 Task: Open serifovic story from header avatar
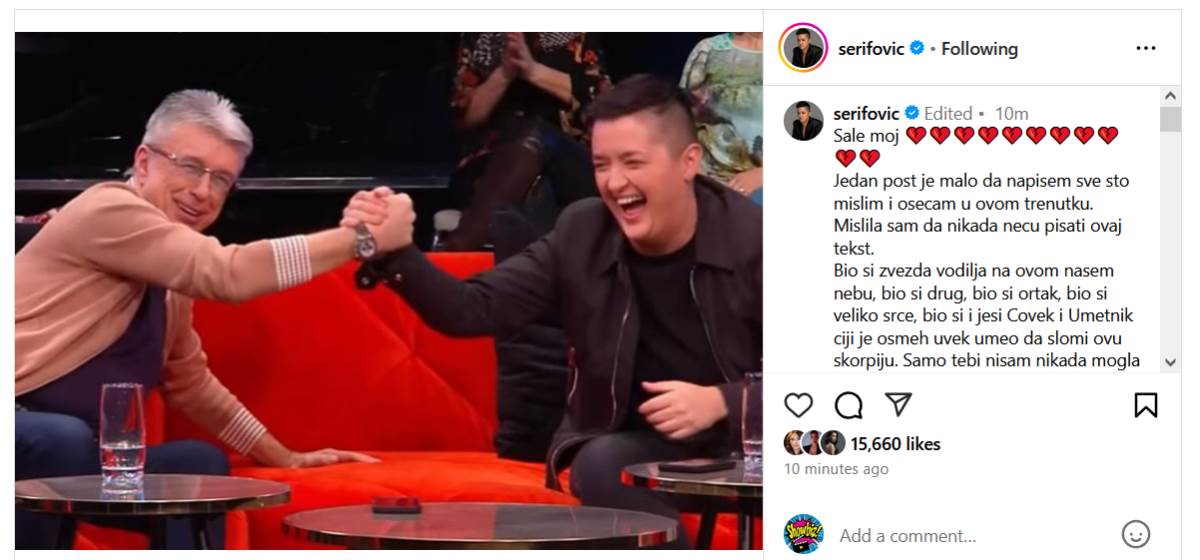803,47
